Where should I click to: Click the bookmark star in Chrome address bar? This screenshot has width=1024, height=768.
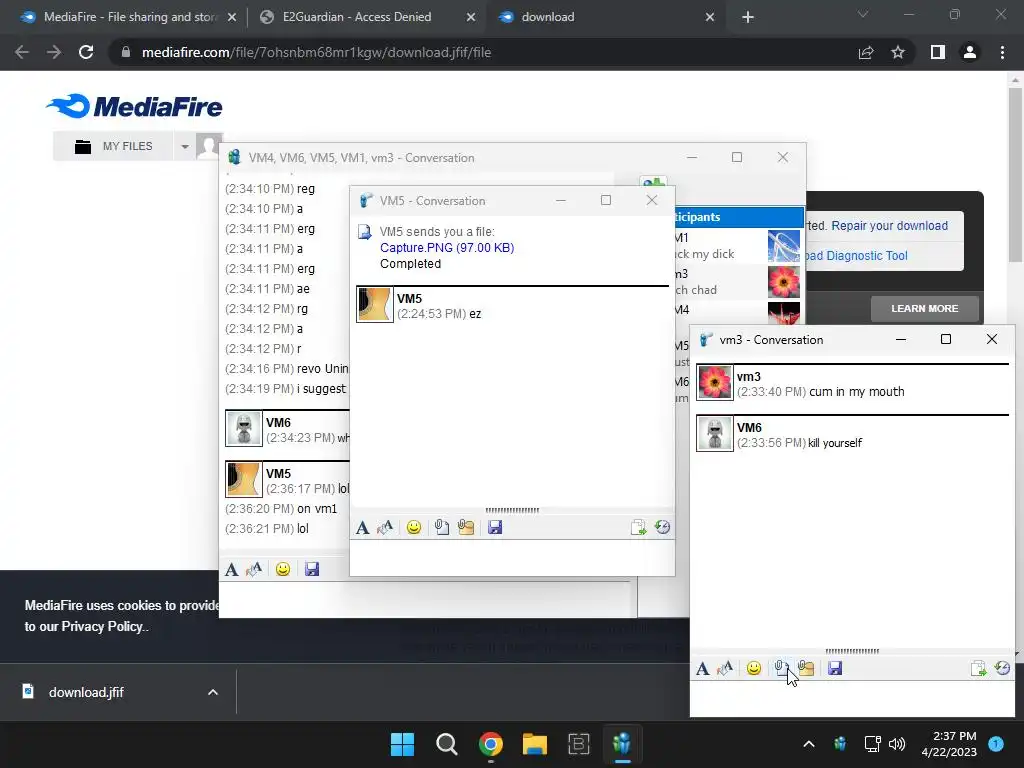898,52
